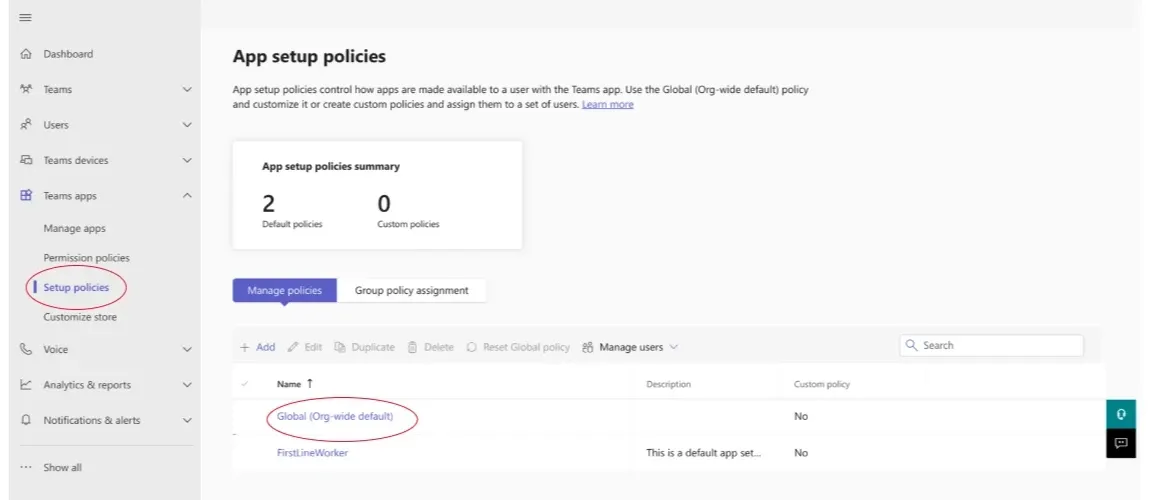Viewport: 1150px width, 500px height.
Task: Open the Dashboard menu item
Action: (x=68, y=54)
